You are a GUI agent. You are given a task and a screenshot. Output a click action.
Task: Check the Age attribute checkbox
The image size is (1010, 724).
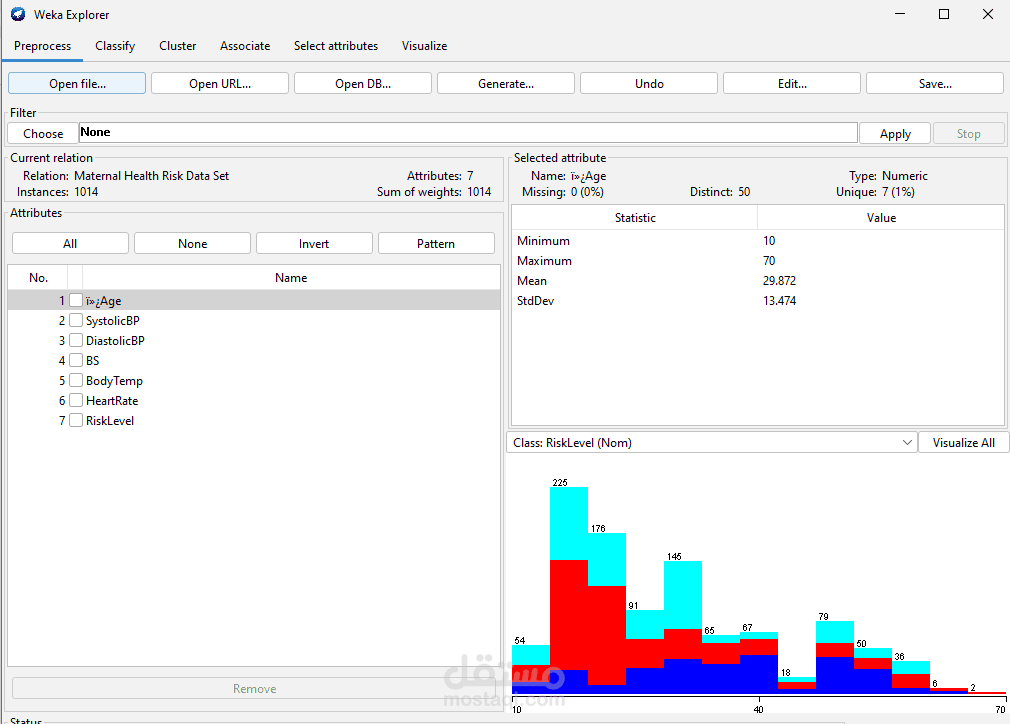click(x=76, y=300)
